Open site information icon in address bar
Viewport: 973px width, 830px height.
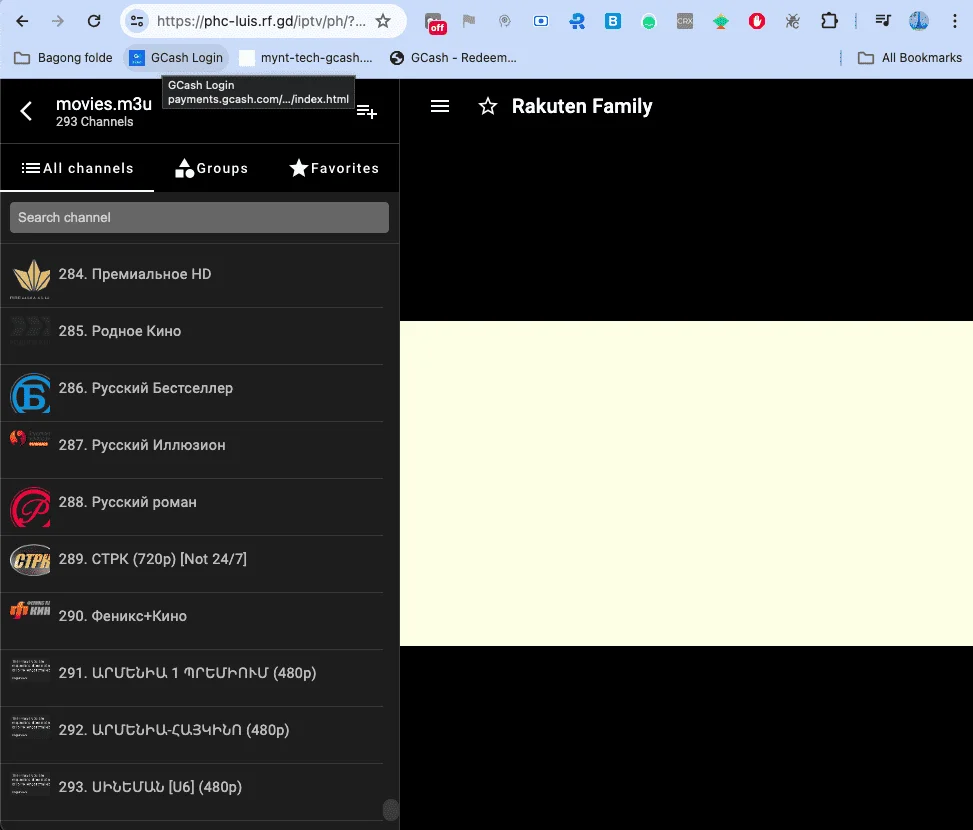tap(137, 21)
